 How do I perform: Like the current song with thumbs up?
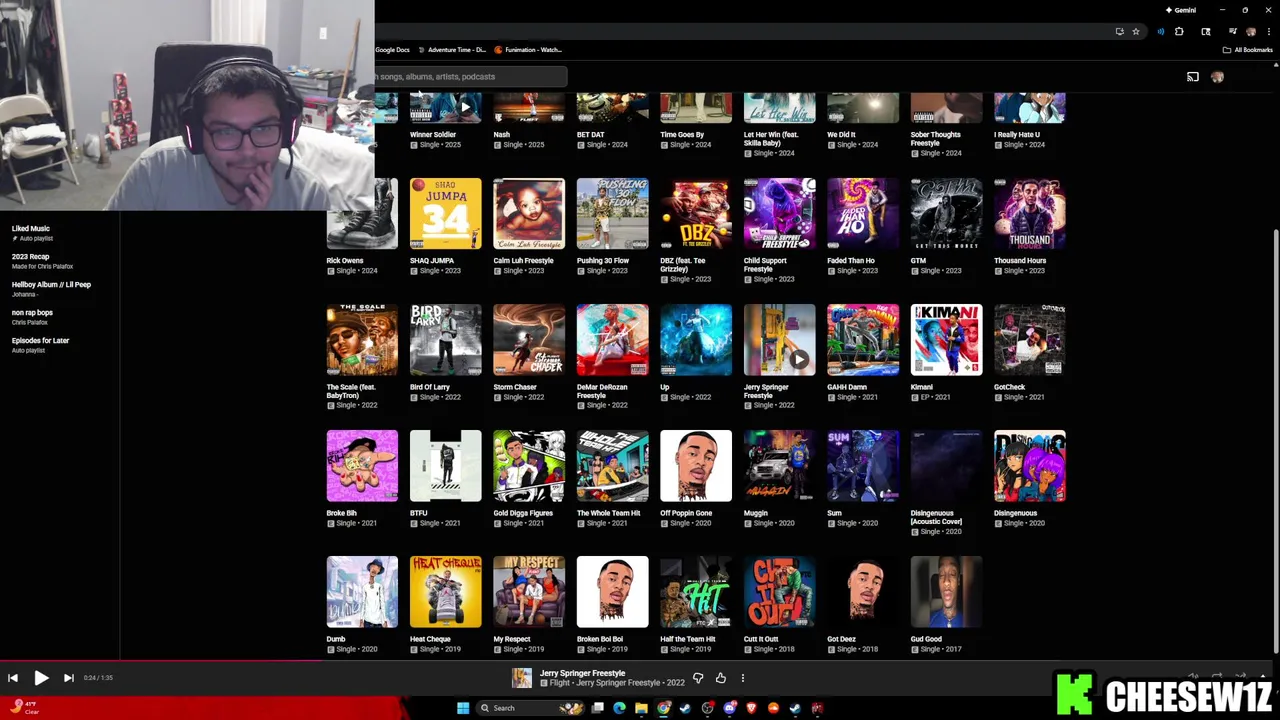click(x=720, y=678)
